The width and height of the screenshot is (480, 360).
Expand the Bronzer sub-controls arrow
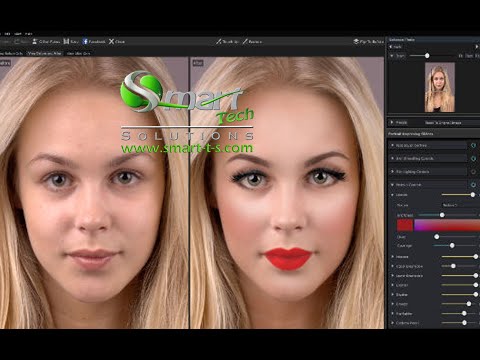pyautogui.click(x=392, y=304)
